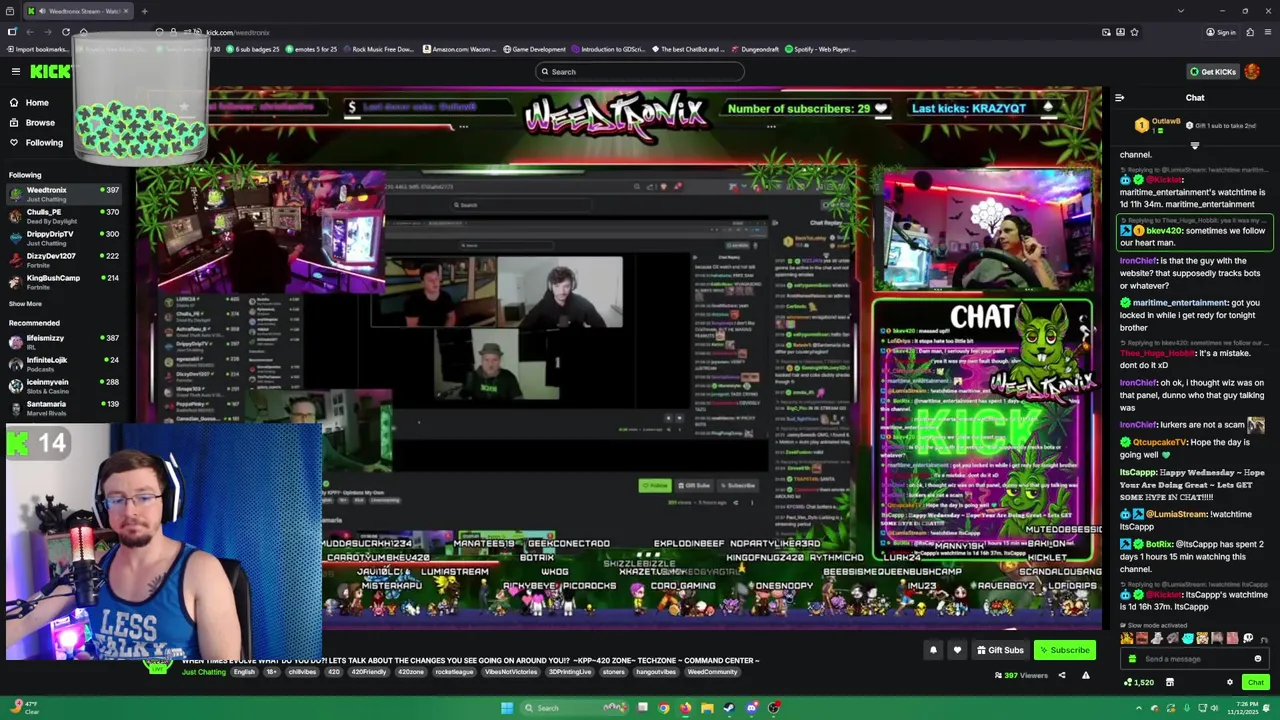Select Chulls_PE channel in Following list
Screen dimensions: 1280x720
click(64, 216)
